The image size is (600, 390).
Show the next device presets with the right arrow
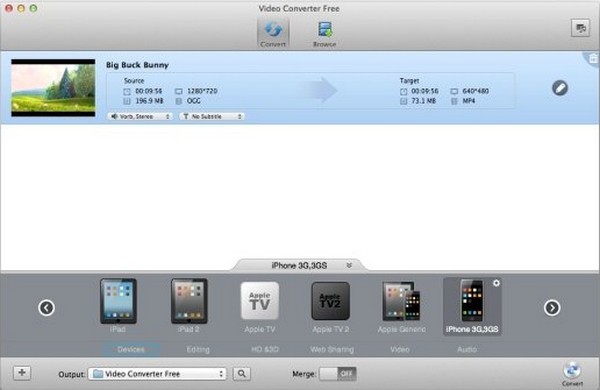point(552,308)
